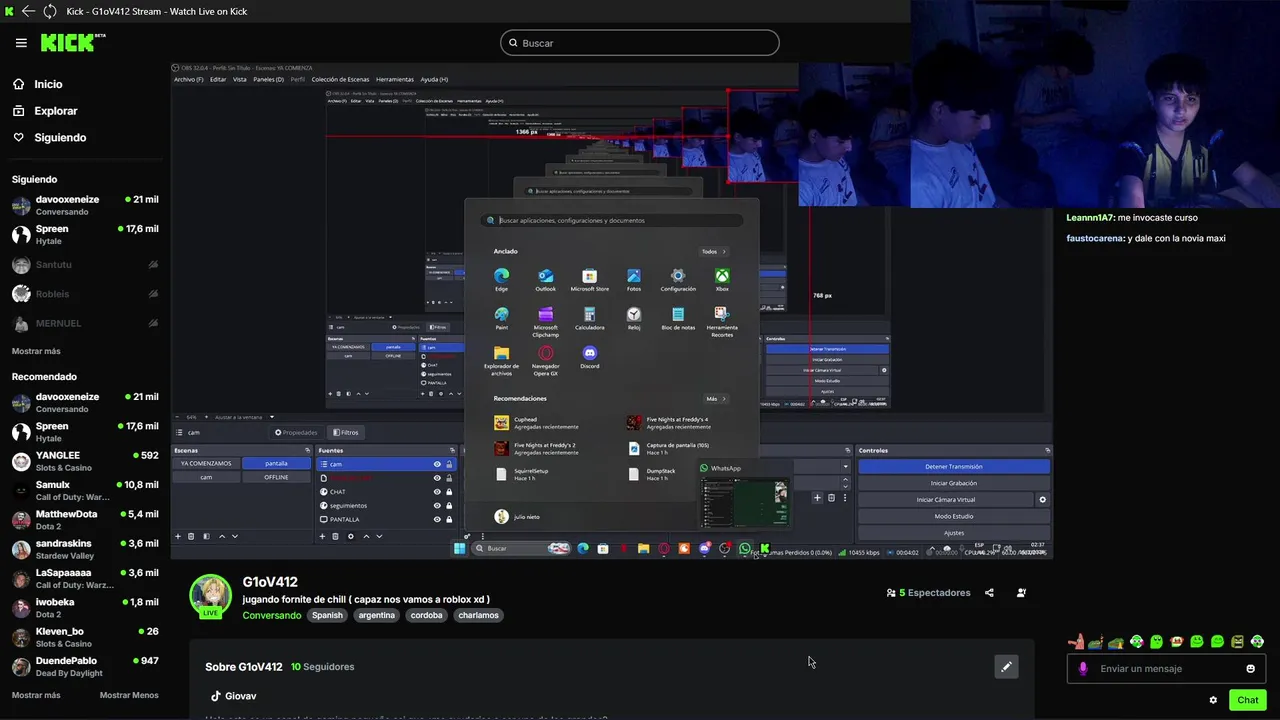Expand Todos in streamed Start menu
1280x720 pixels.
pyautogui.click(x=713, y=252)
